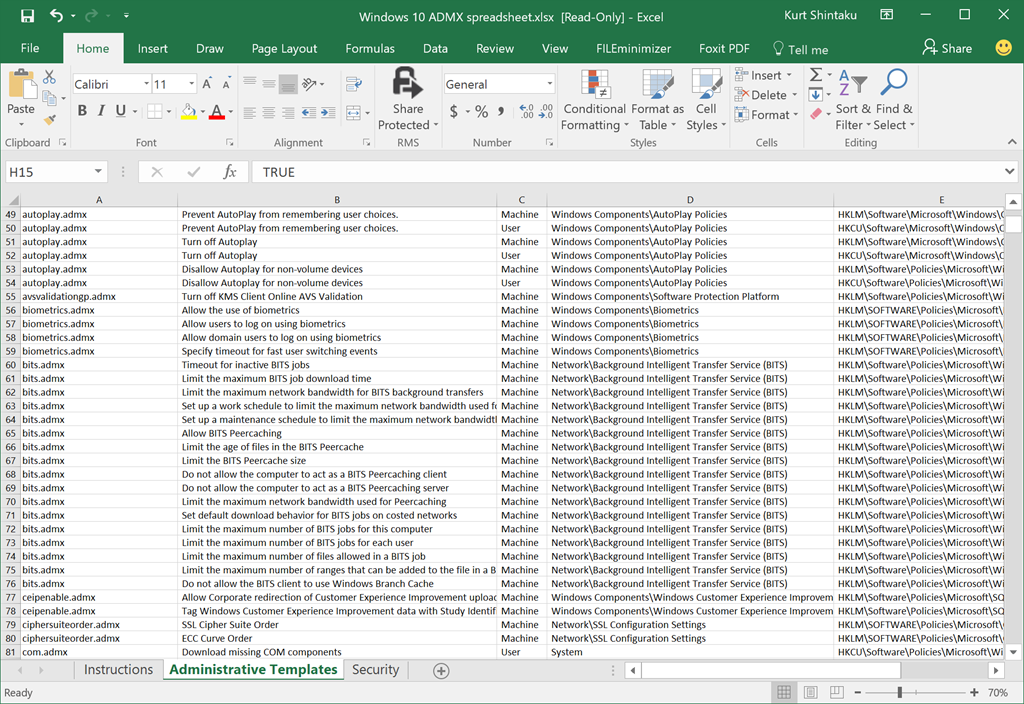Expand the number format dropdown showing General
This screenshot has width=1024, height=704.
549,85
